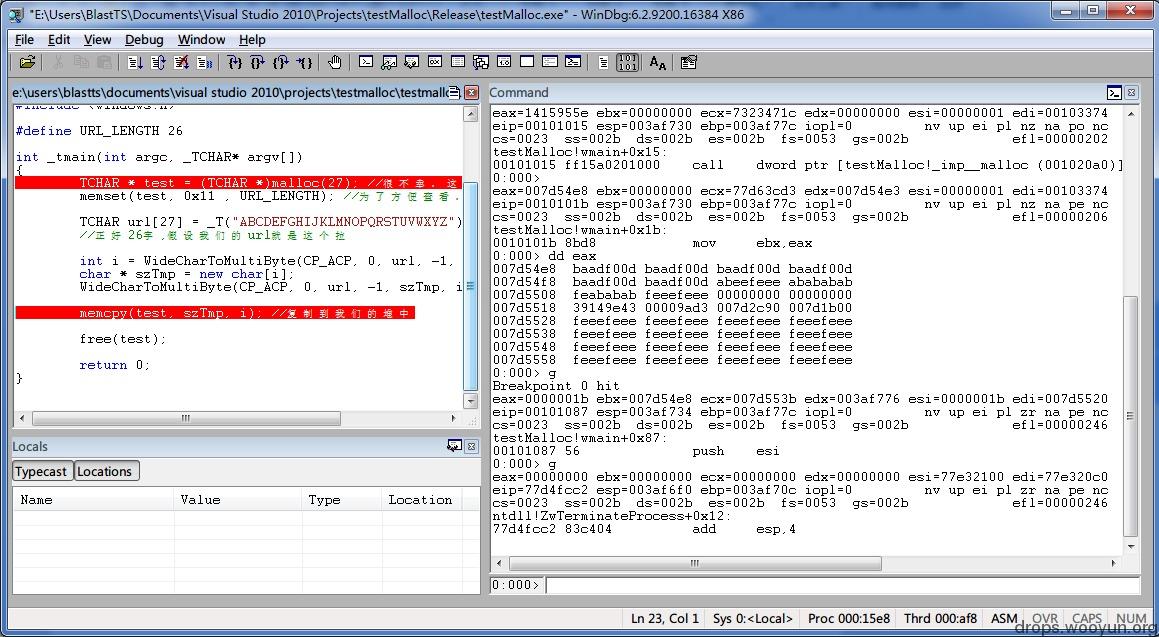Click the Options toolbar icon at far right
The image size is (1159, 637).
[x=688, y=63]
